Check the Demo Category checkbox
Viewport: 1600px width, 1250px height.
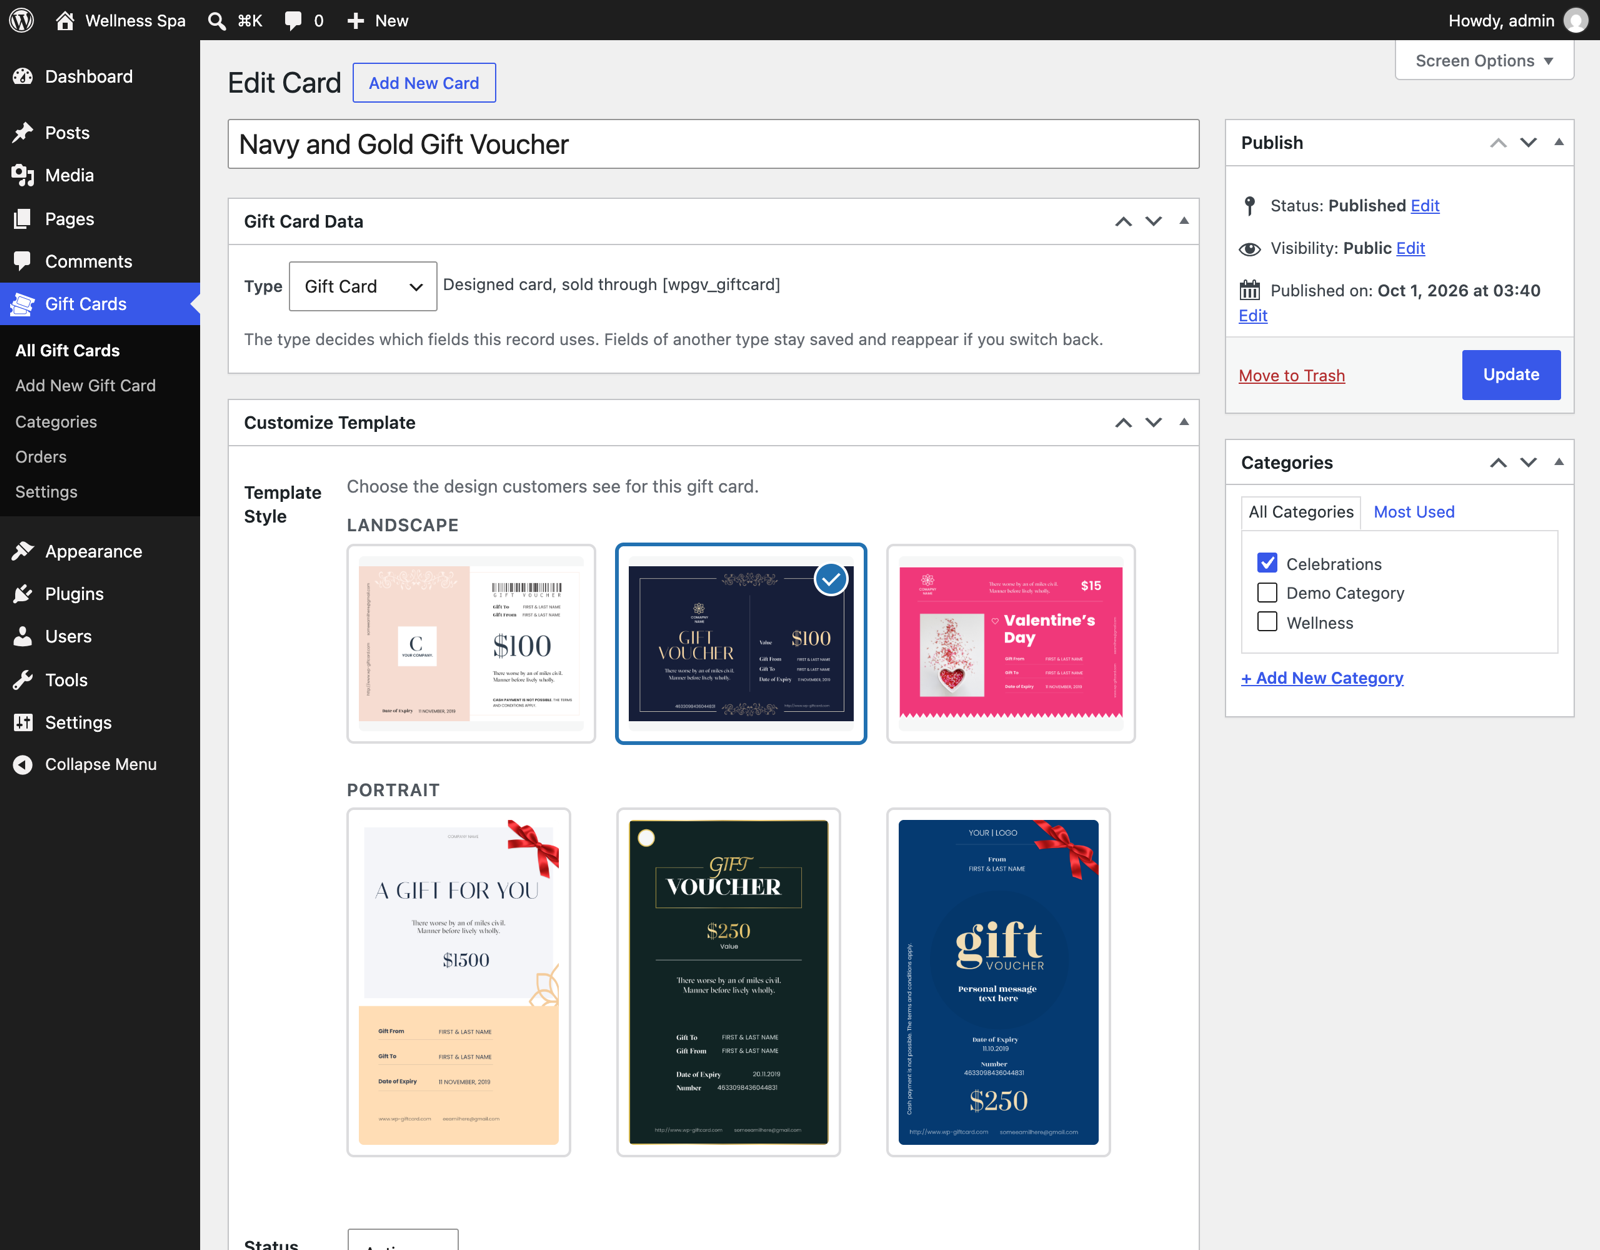point(1267,592)
